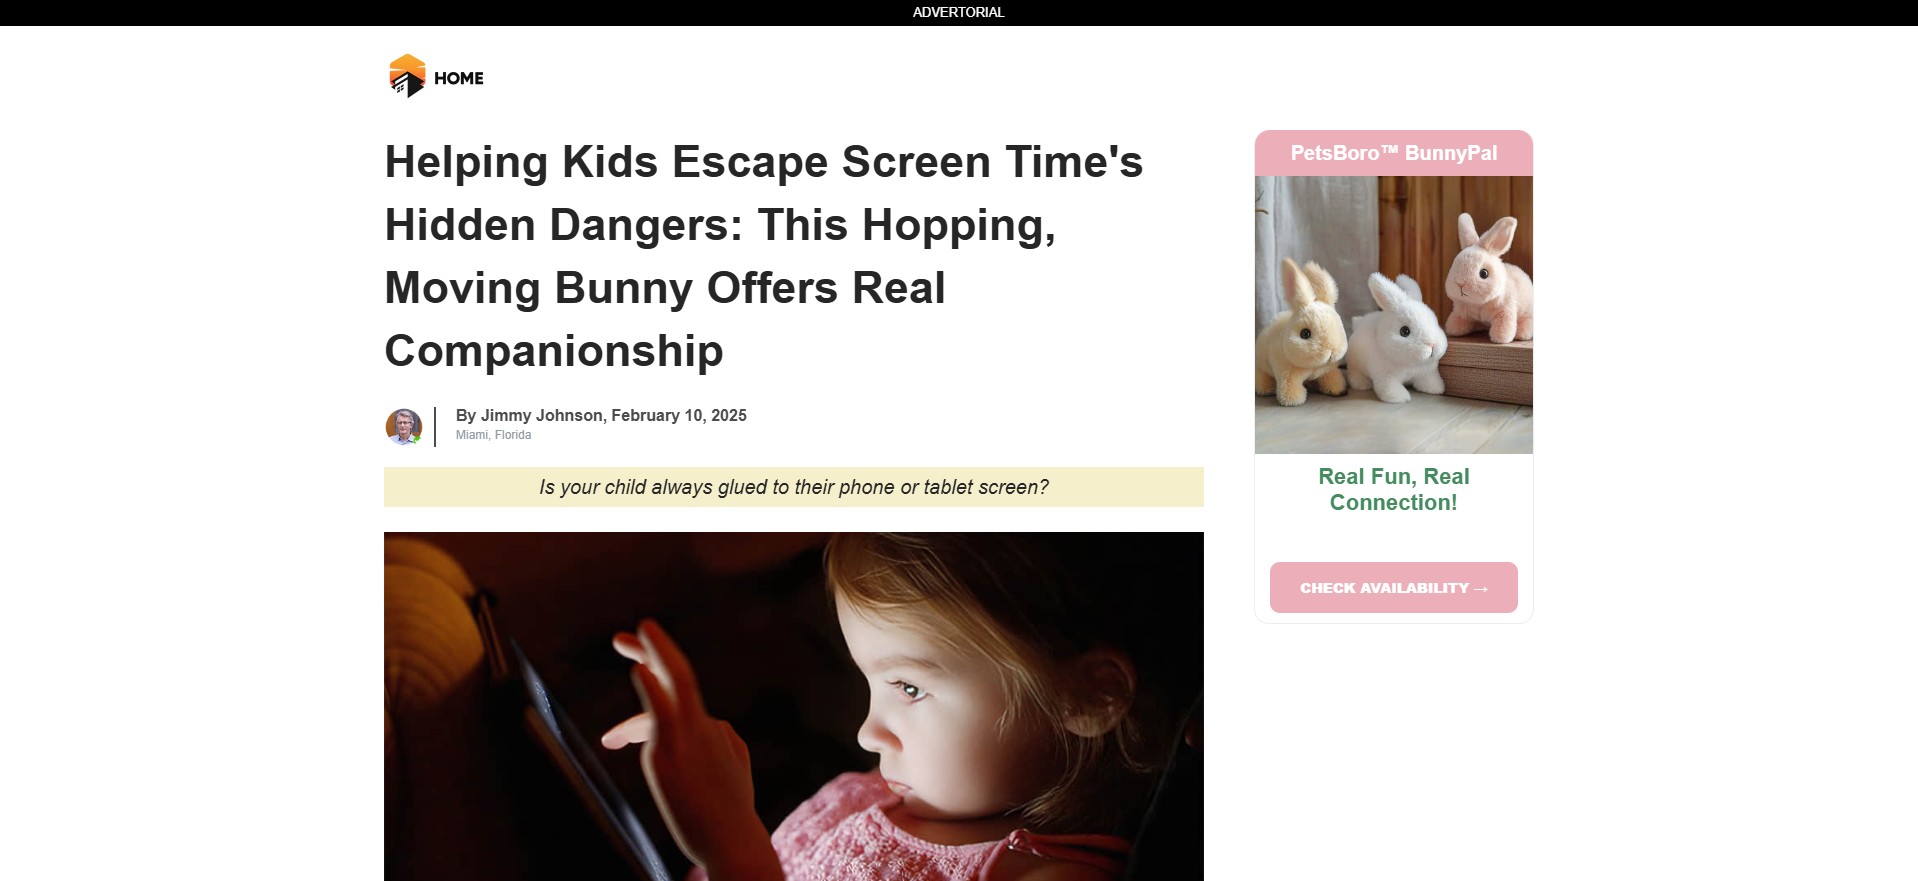
Task: Click the orange house logo icon
Action: pos(407,76)
